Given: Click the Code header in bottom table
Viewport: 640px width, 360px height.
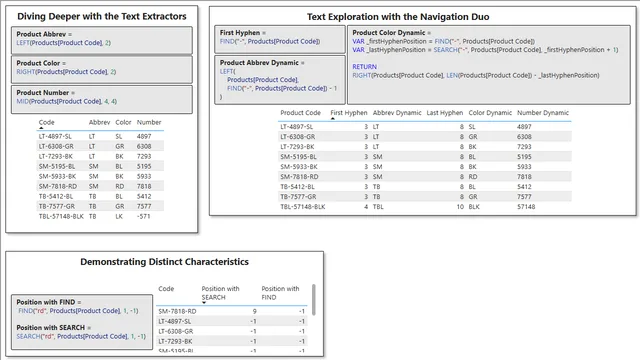Looking at the screenshot, I should (166, 289).
